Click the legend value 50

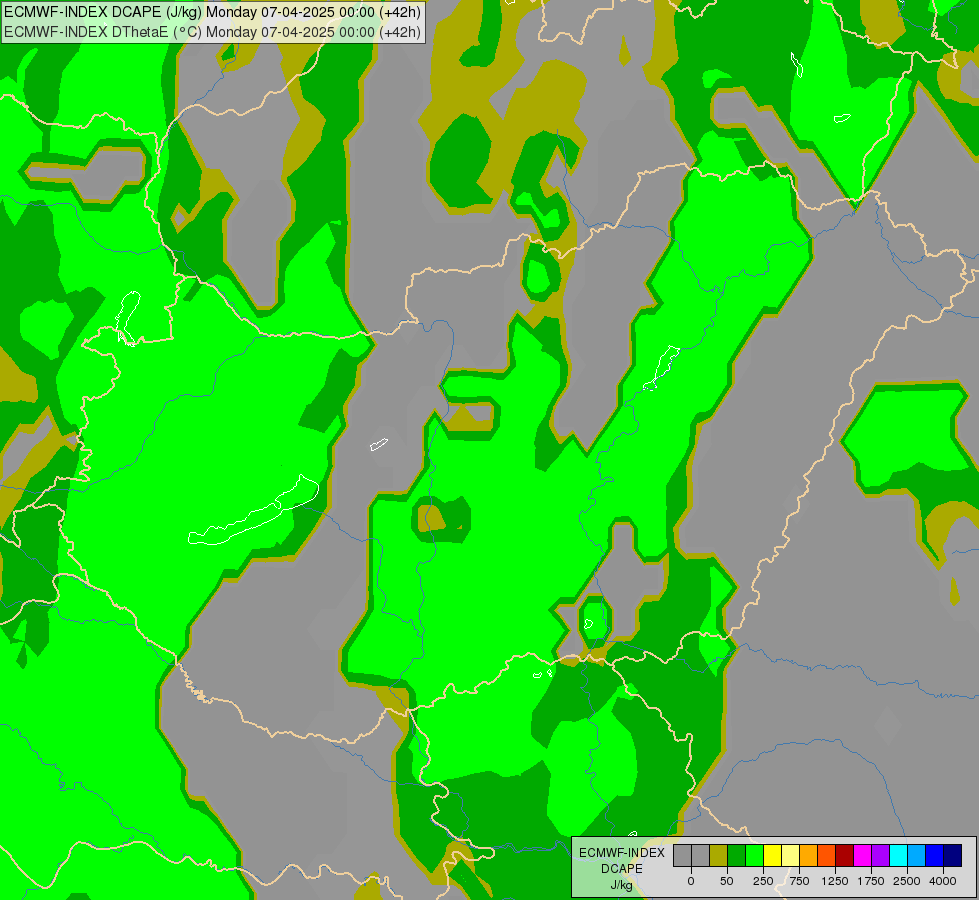pos(727,881)
